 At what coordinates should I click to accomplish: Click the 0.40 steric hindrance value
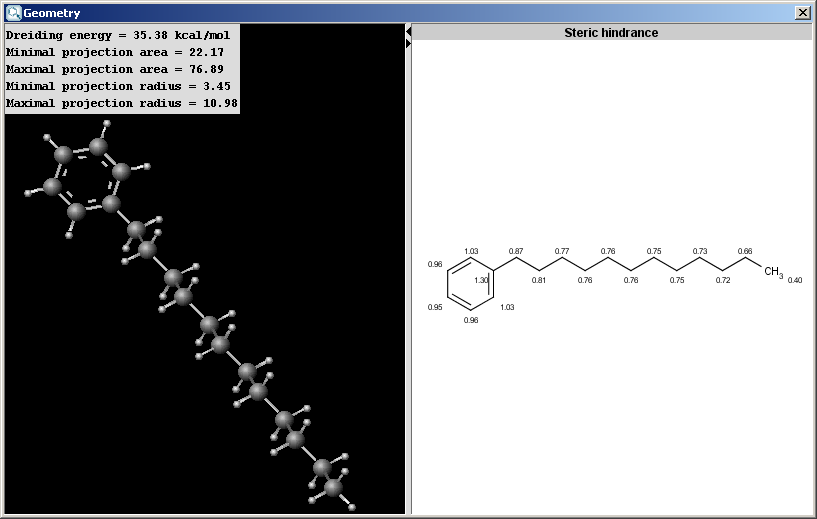tap(795, 281)
